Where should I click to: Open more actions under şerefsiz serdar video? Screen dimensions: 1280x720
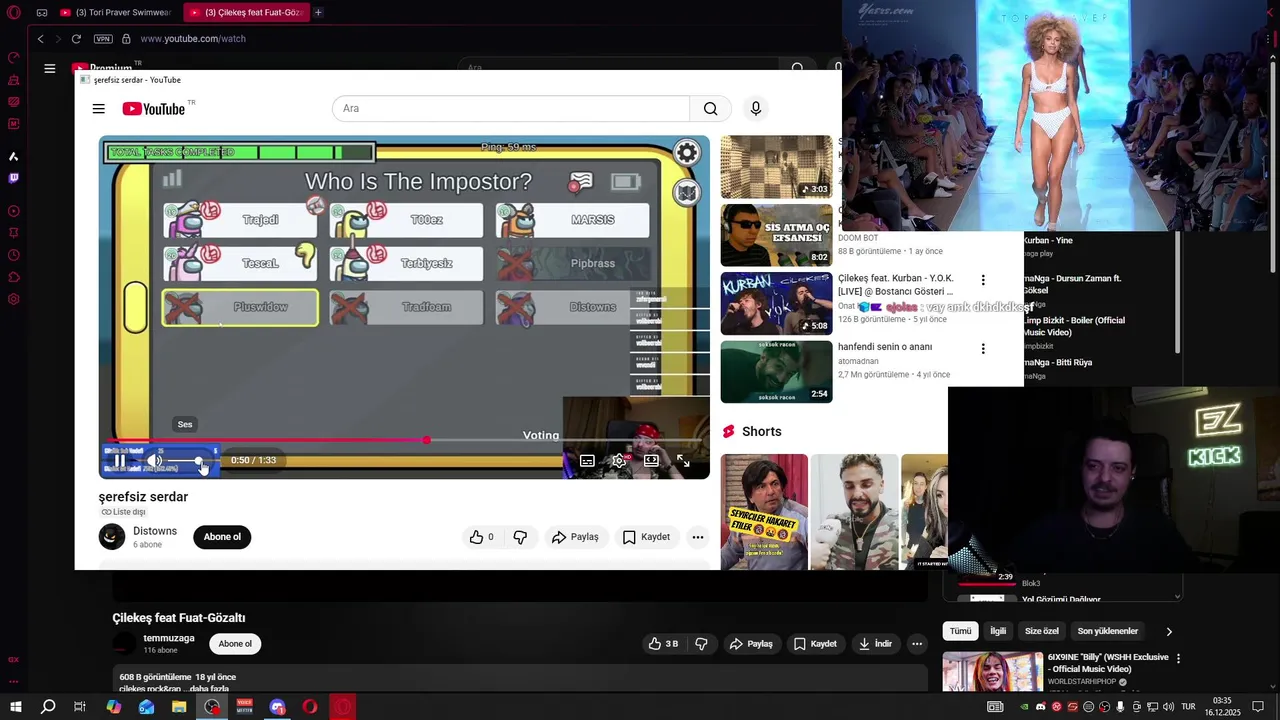tap(698, 537)
